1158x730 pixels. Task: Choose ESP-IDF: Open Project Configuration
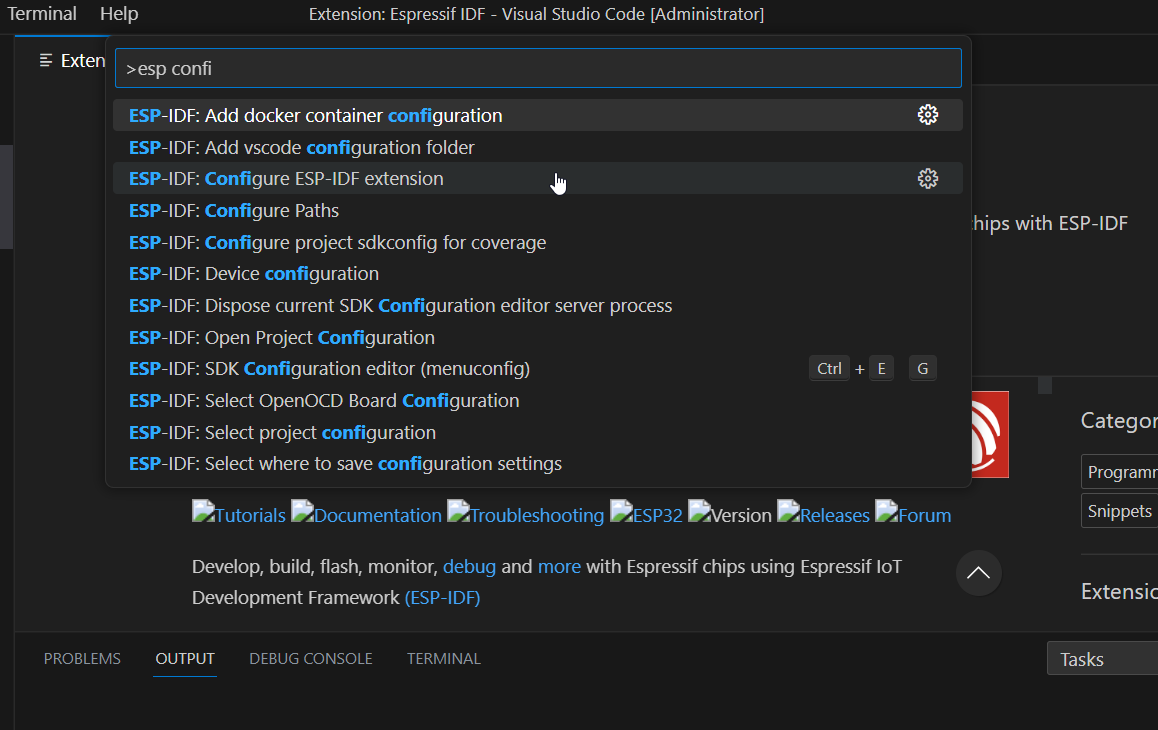pos(538,337)
